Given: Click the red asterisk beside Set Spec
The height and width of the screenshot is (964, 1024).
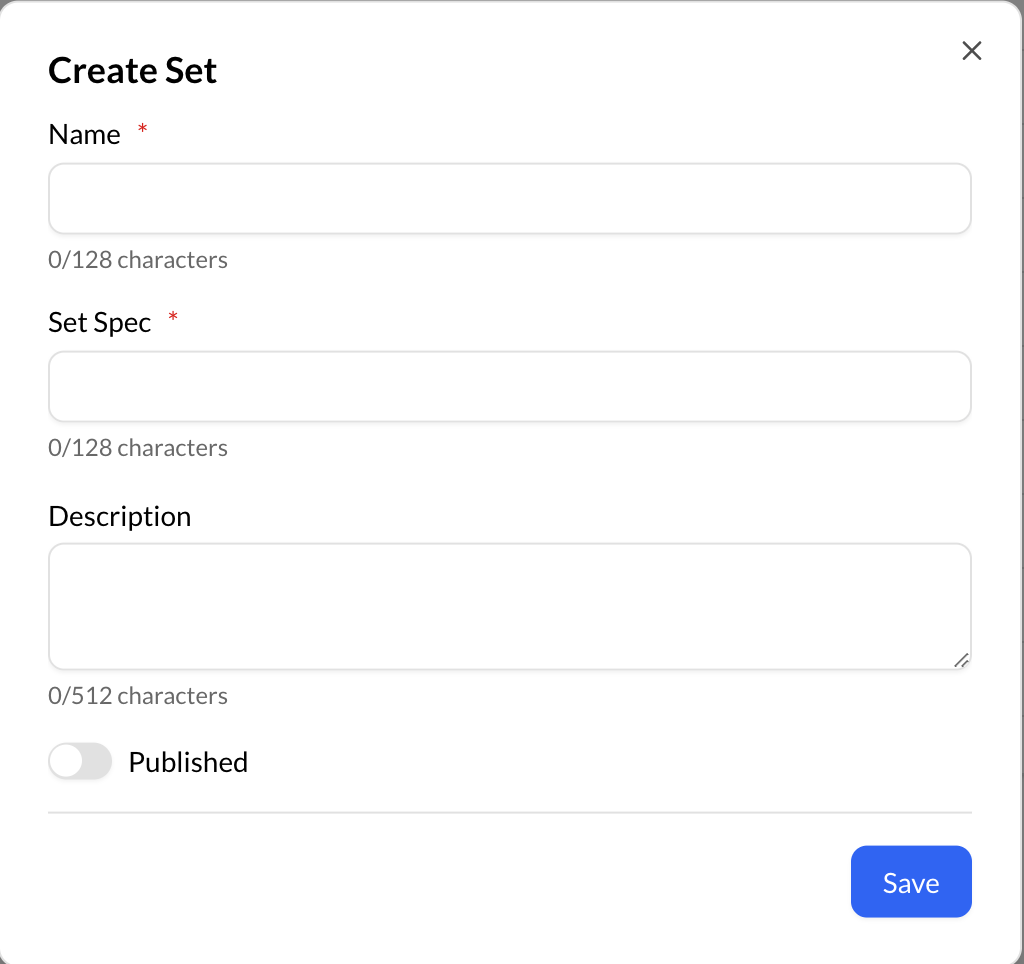Looking at the screenshot, I should coord(173,317).
